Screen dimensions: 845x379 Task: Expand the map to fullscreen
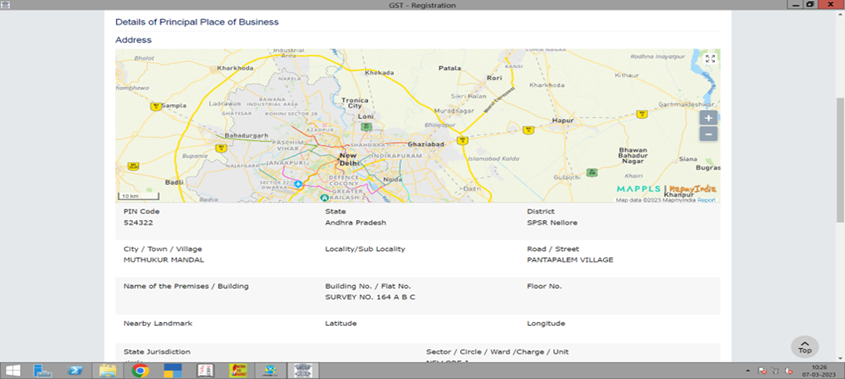click(x=710, y=59)
